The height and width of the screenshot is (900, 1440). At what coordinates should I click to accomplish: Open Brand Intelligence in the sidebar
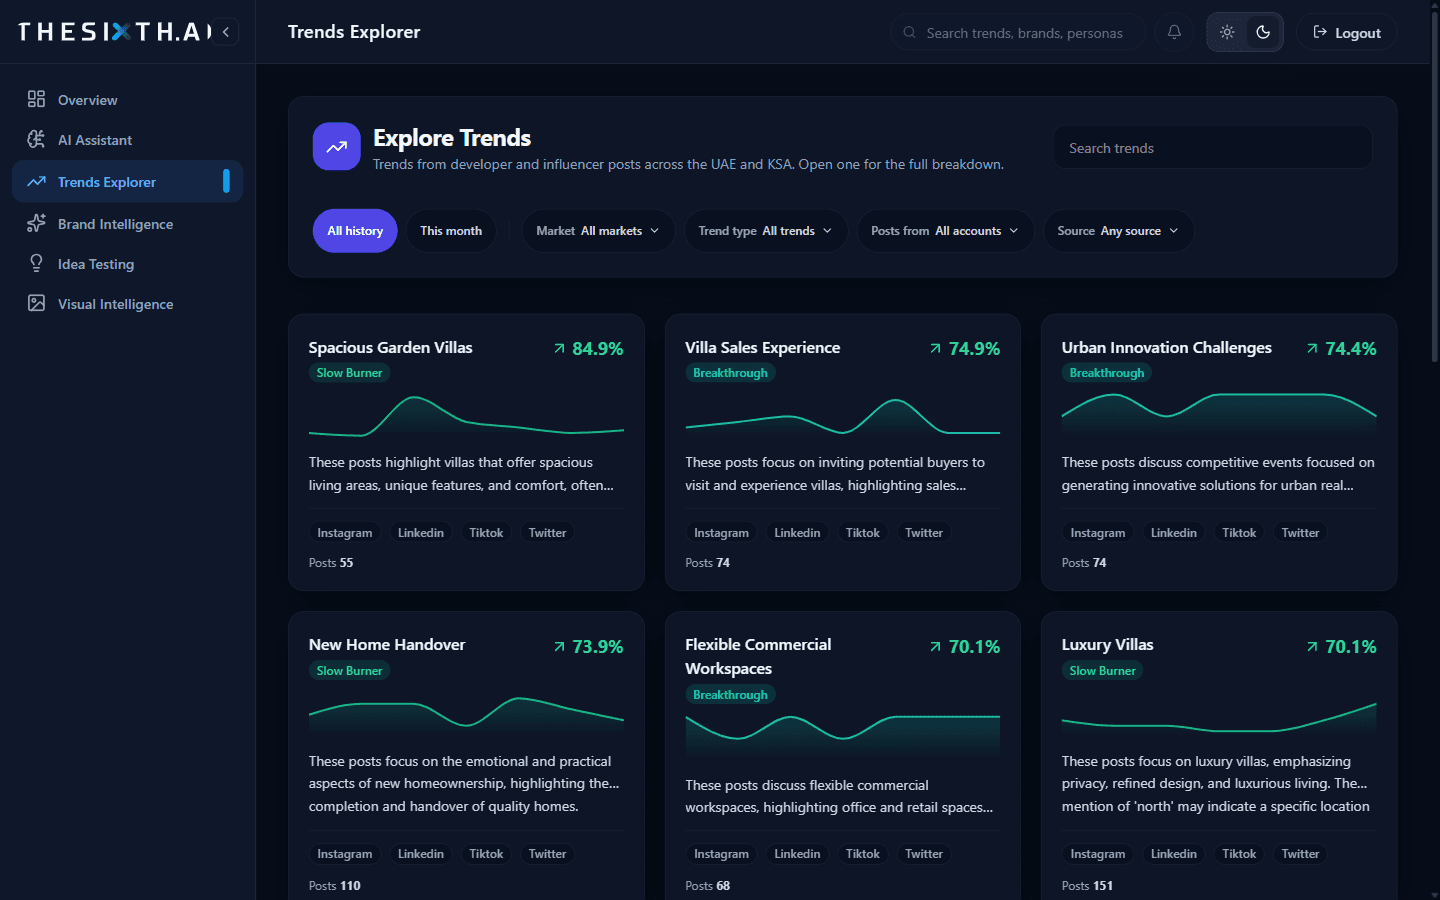click(127, 224)
